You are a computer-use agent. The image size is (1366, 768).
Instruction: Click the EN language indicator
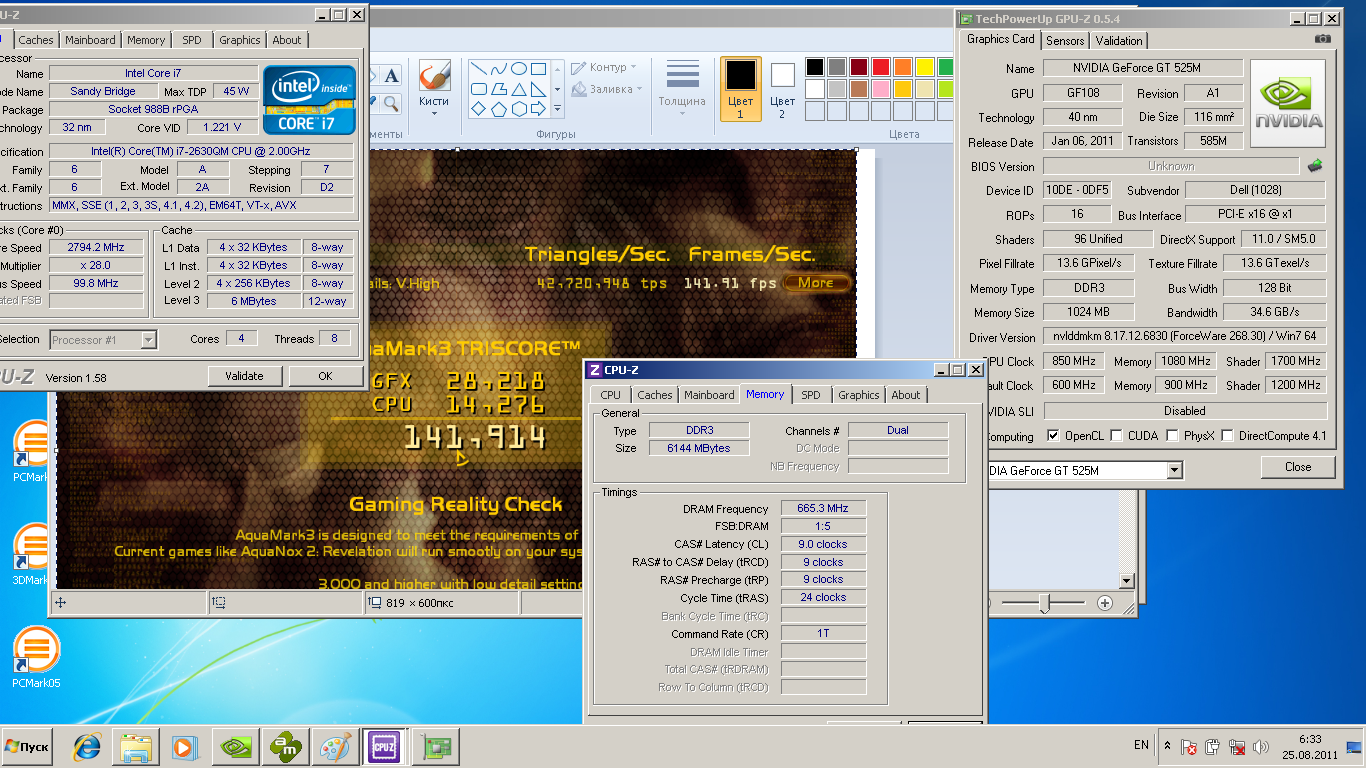pyautogui.click(x=1141, y=745)
